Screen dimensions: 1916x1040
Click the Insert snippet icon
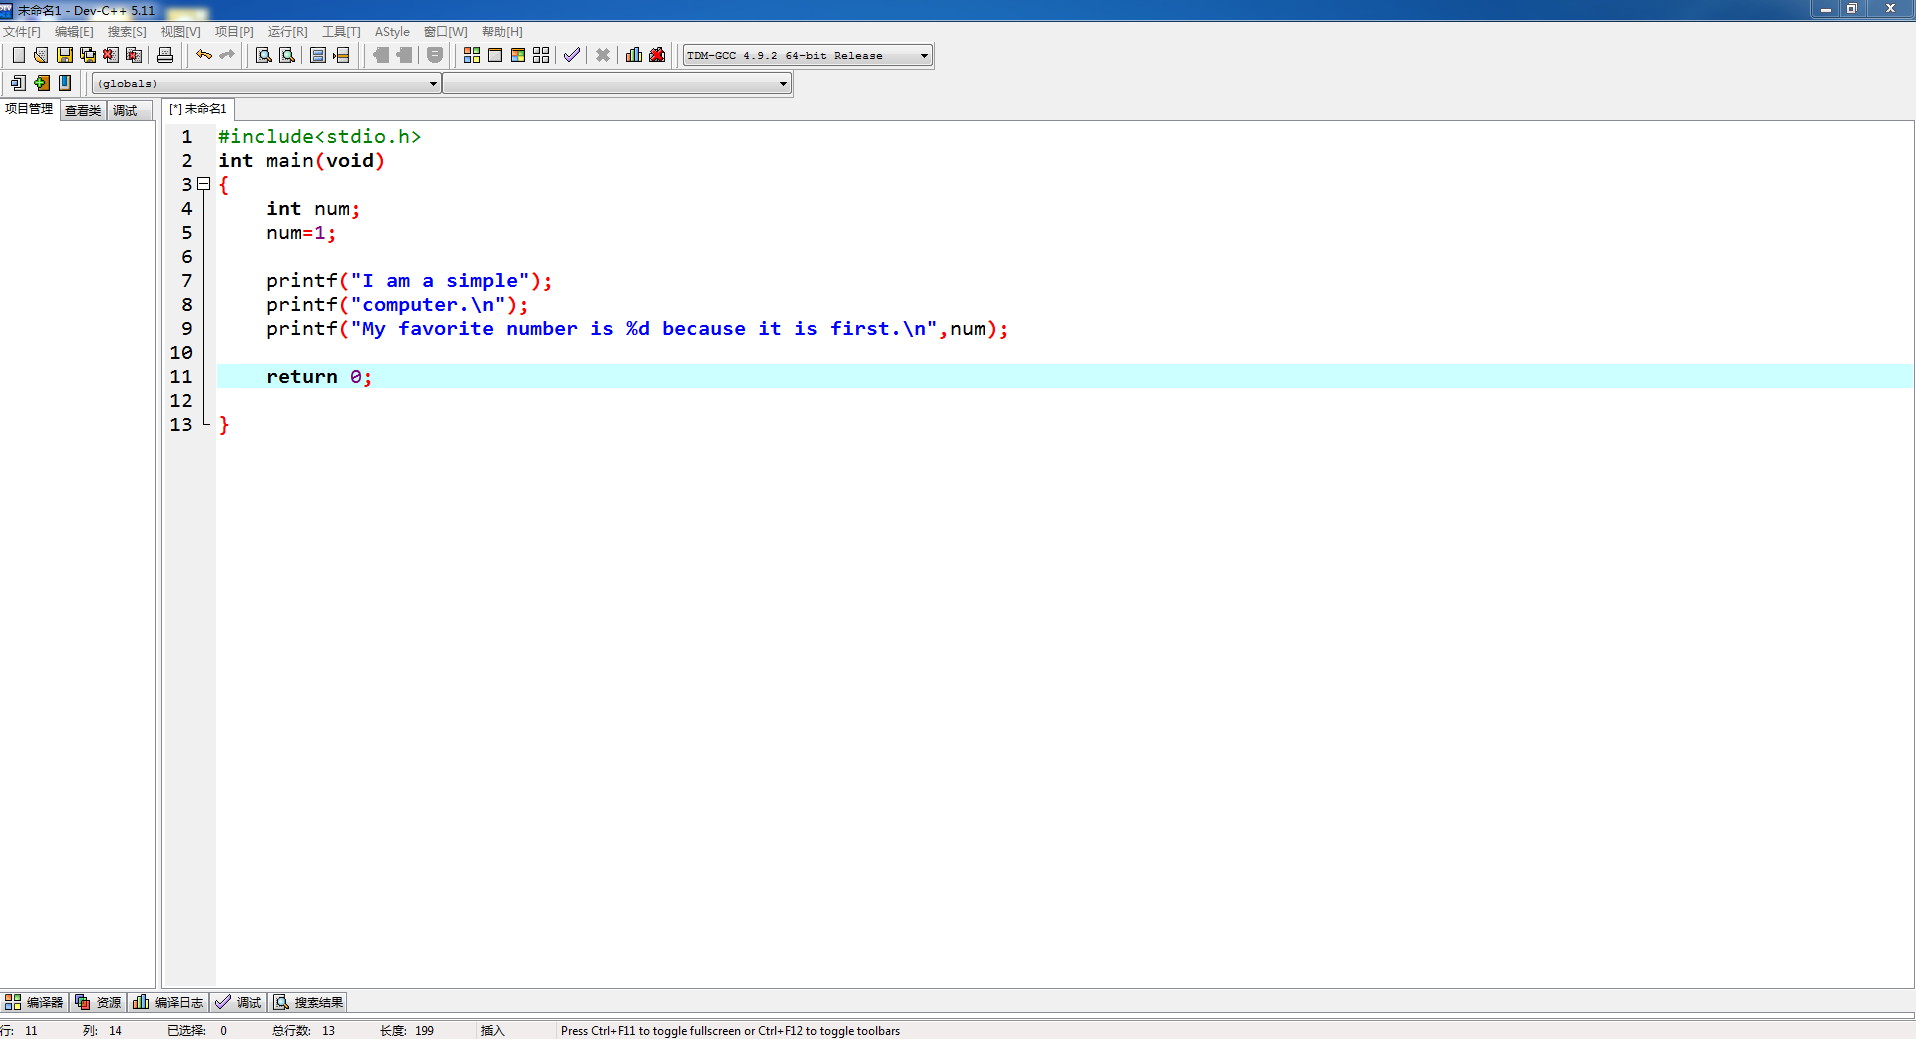pos(18,83)
